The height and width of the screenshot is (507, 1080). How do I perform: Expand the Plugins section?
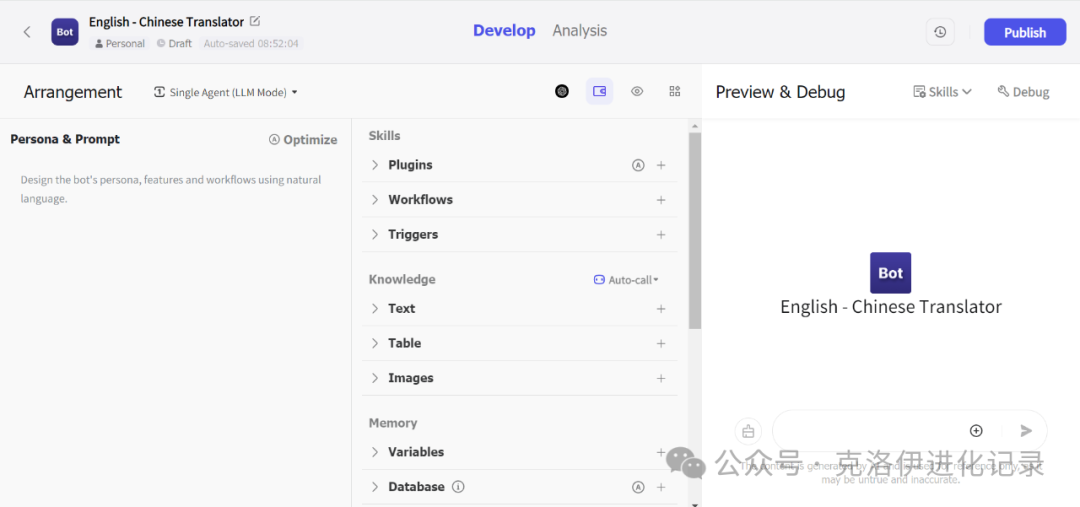(x=375, y=165)
